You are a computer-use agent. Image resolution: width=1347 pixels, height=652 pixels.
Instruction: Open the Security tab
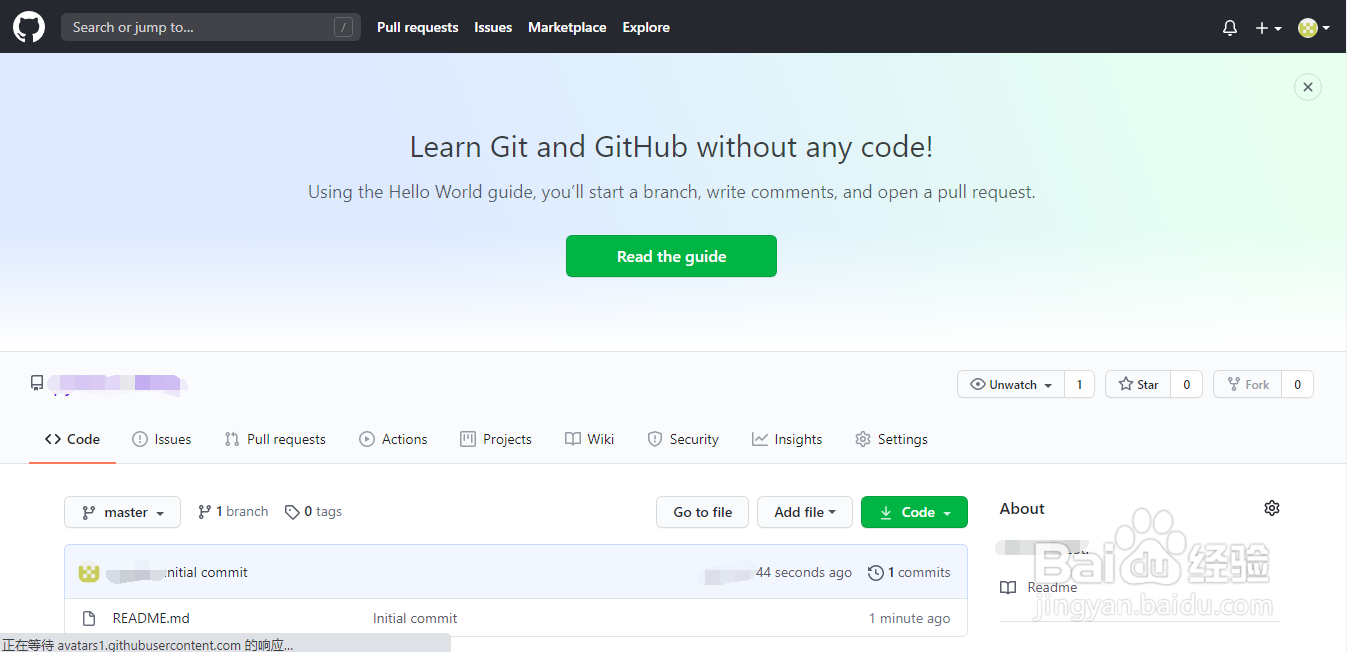pyautogui.click(x=683, y=439)
